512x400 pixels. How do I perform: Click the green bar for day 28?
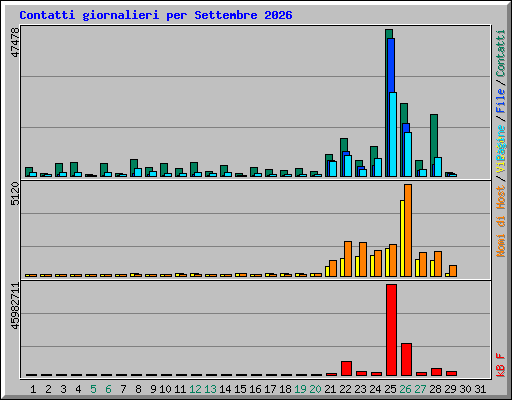point(434,145)
